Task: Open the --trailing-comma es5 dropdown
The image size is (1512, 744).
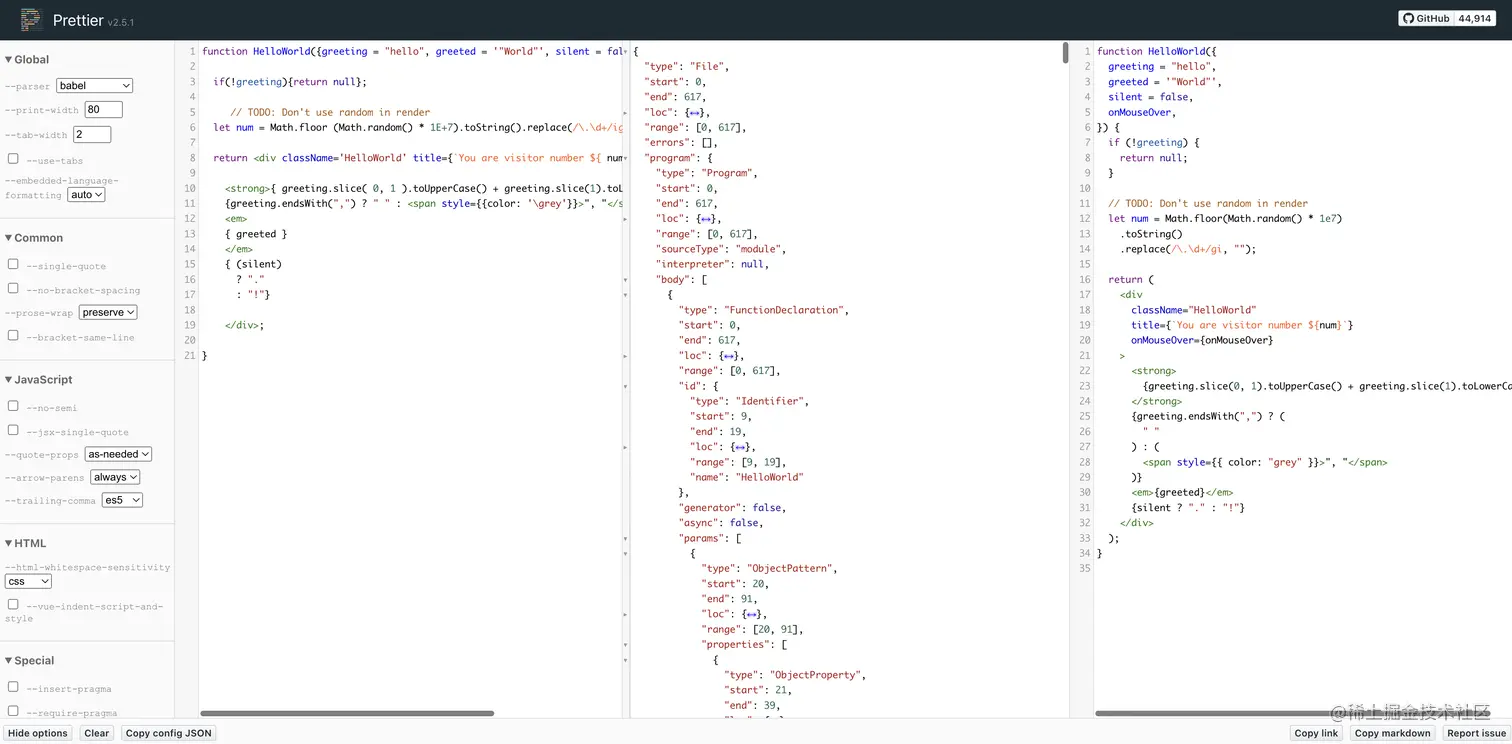Action: pyautogui.click(x=122, y=500)
